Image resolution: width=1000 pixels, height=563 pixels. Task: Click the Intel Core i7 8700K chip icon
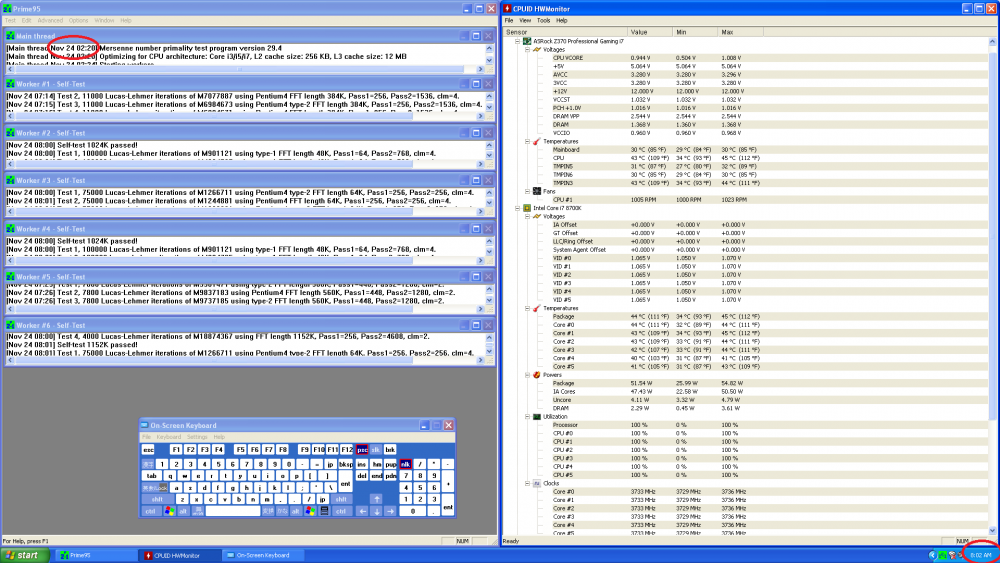(527, 208)
